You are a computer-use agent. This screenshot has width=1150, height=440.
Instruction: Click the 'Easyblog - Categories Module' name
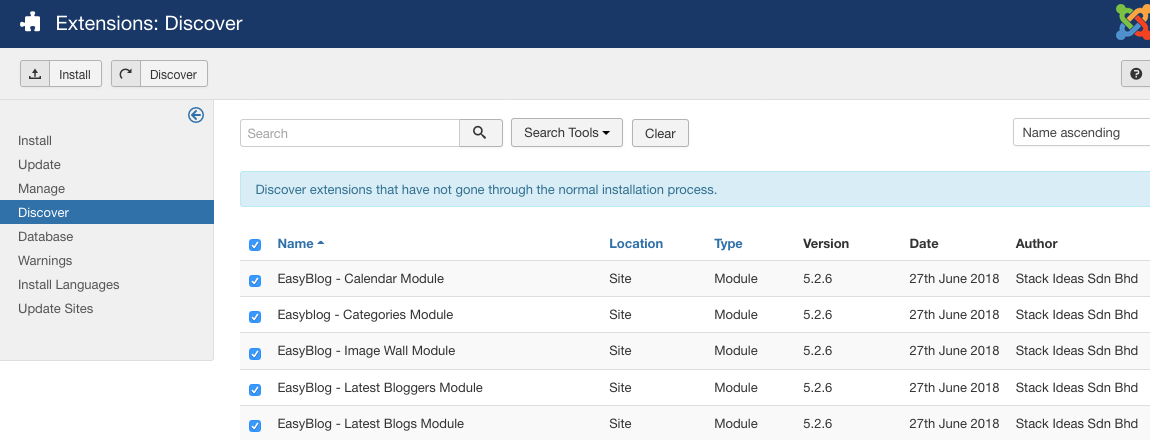point(365,315)
